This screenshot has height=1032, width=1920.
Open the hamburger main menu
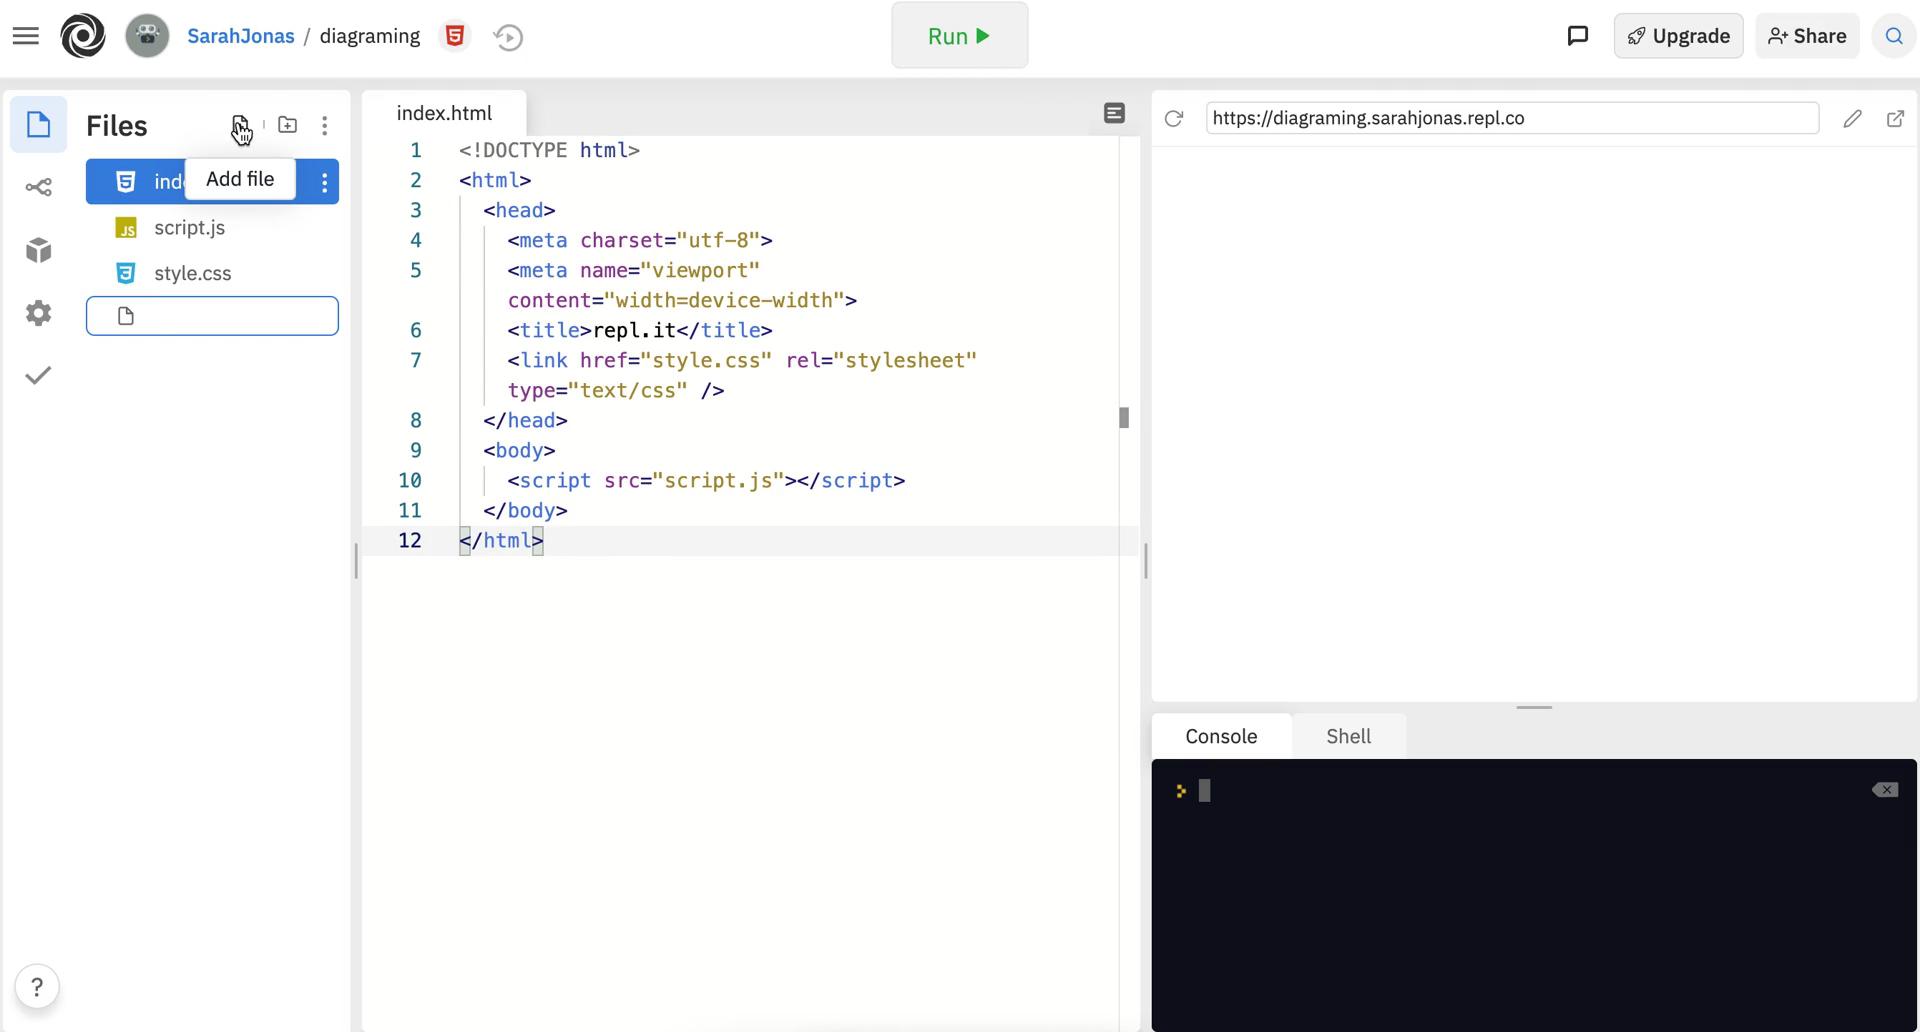point(26,36)
